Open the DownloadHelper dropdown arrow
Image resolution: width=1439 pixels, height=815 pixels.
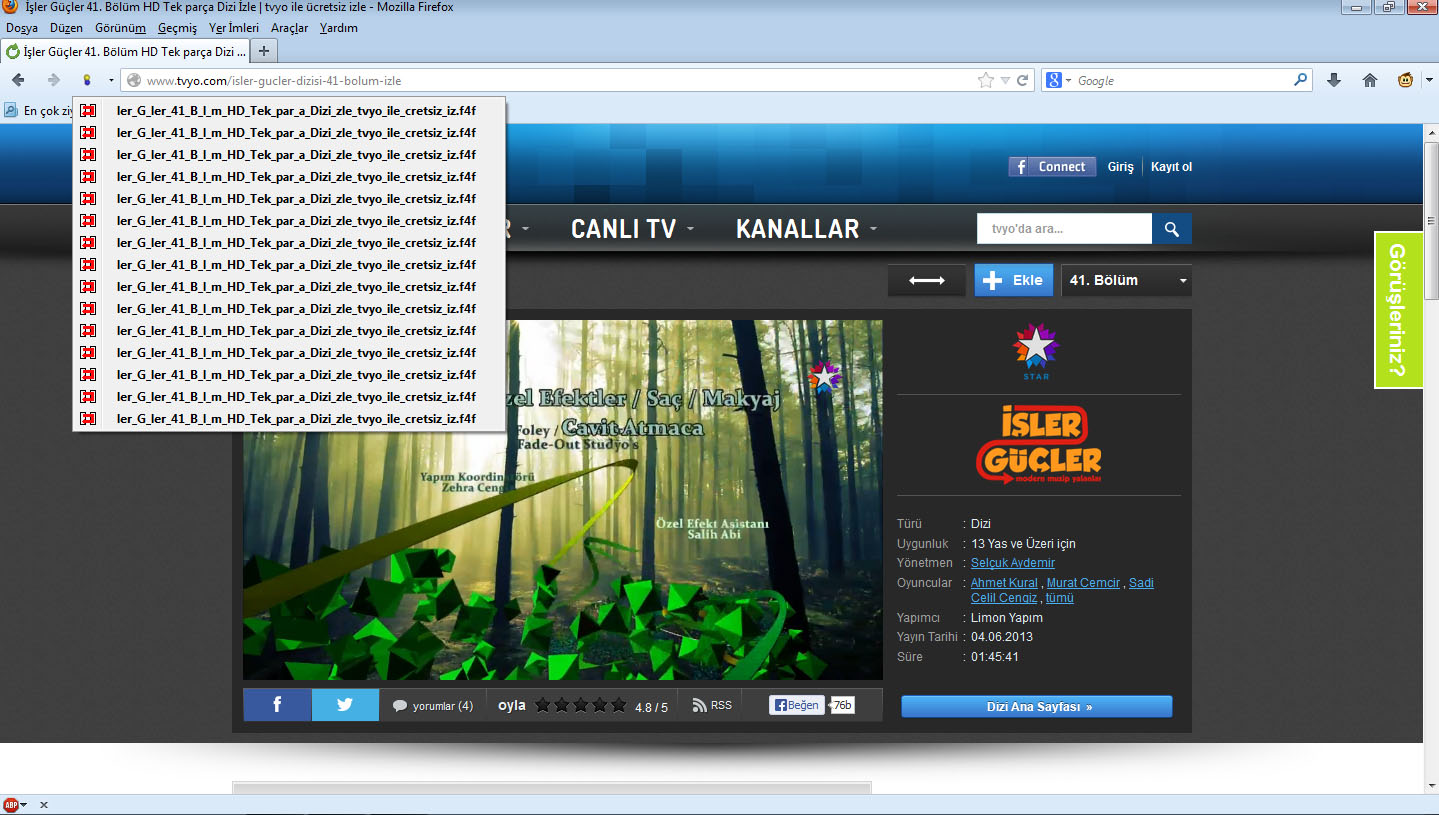click(x=110, y=80)
